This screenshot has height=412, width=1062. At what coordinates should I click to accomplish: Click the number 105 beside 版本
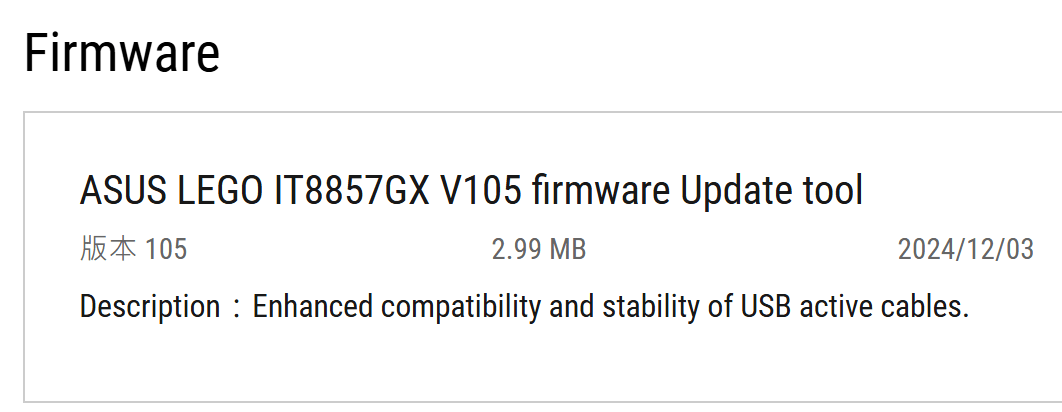(x=166, y=249)
